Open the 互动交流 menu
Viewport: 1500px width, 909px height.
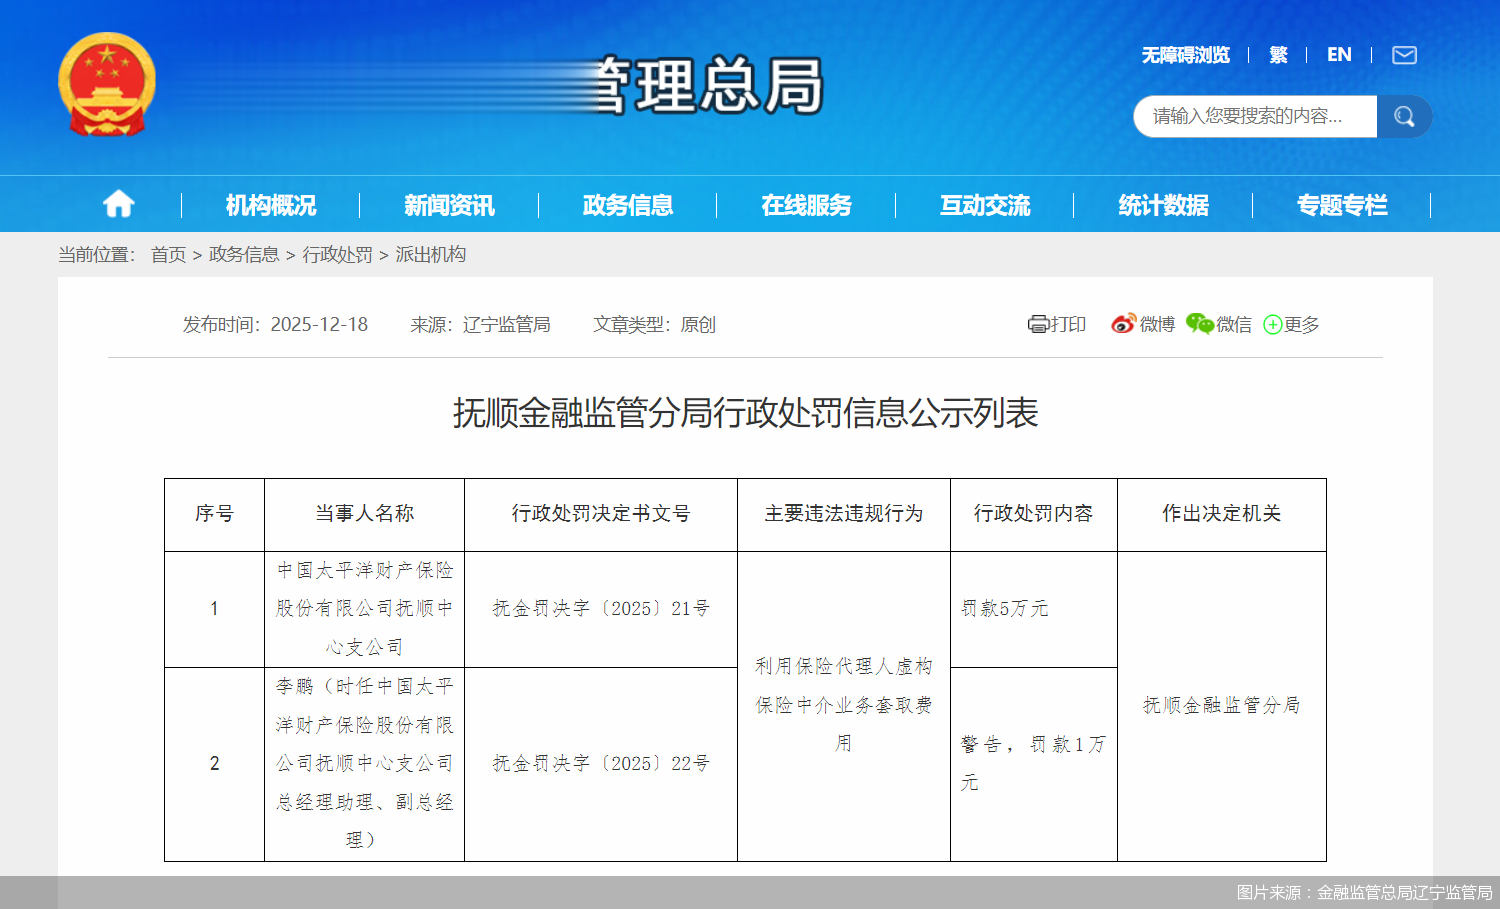click(985, 205)
